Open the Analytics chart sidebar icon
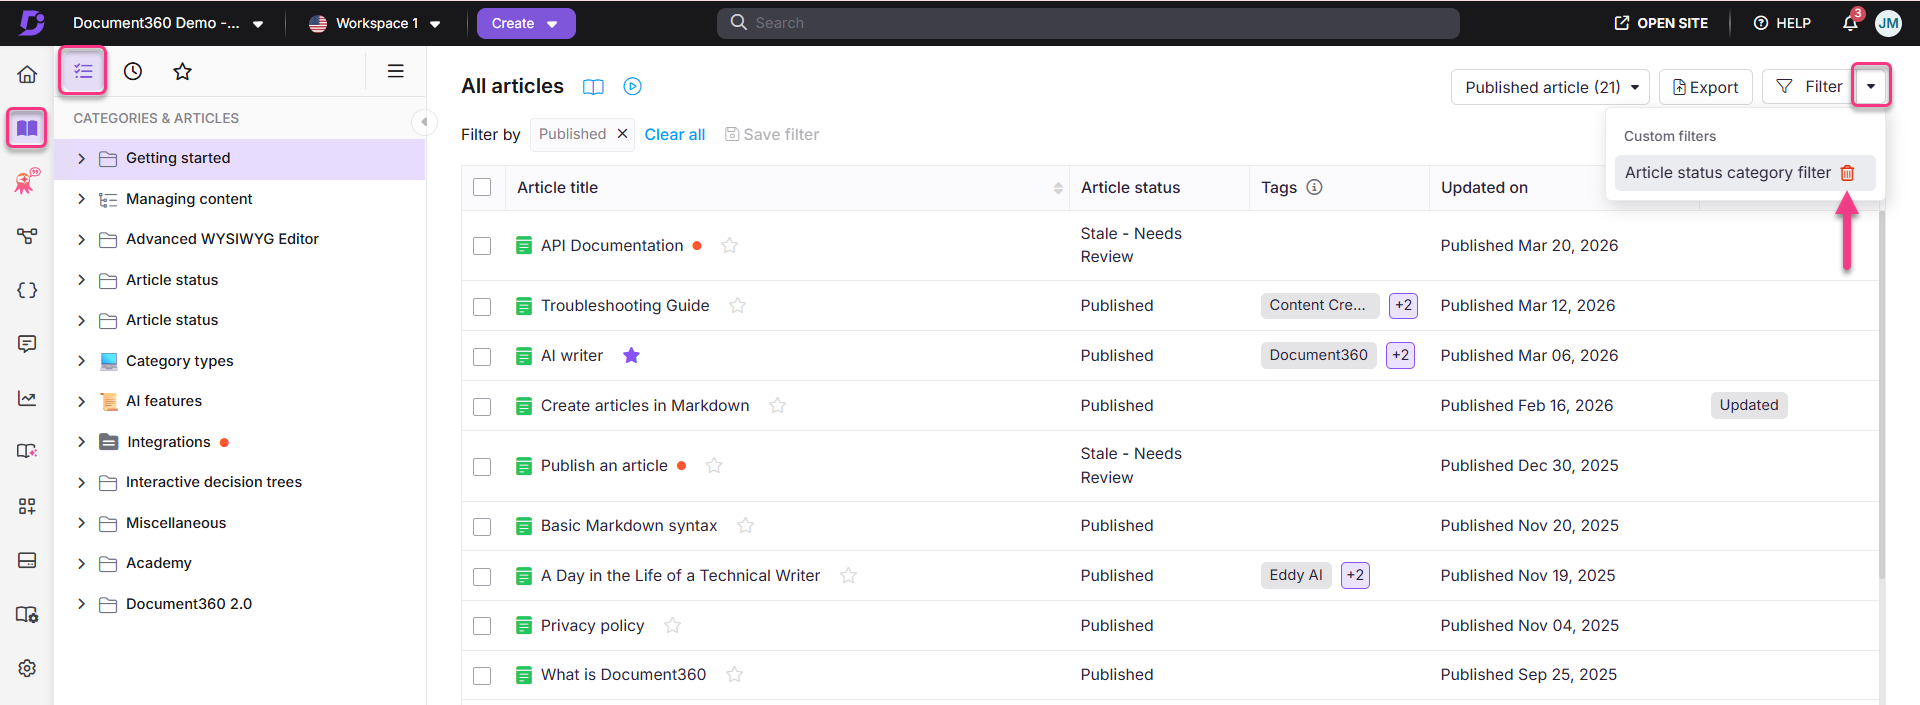 pos(27,398)
